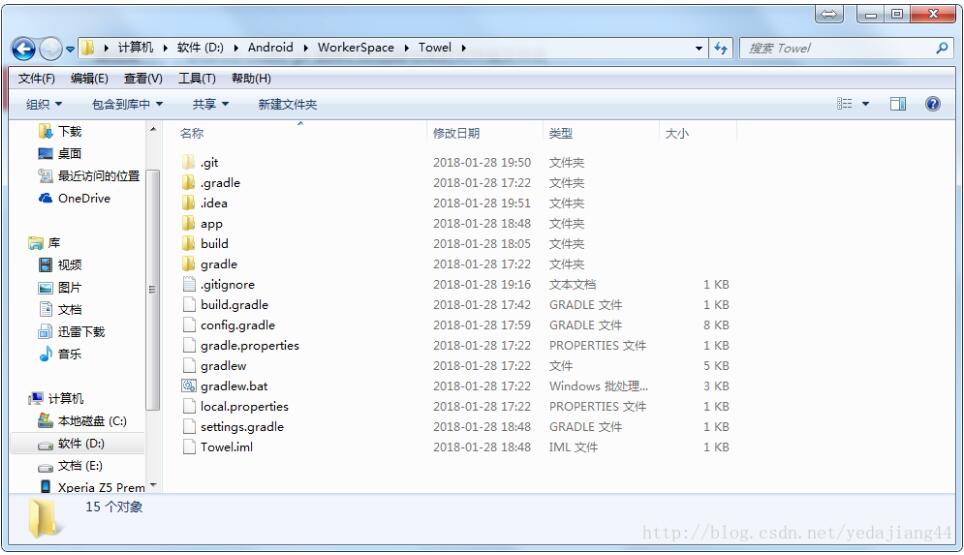Select 计算机 in the navigation pane
The width and height of the screenshot is (964, 555).
coord(56,398)
